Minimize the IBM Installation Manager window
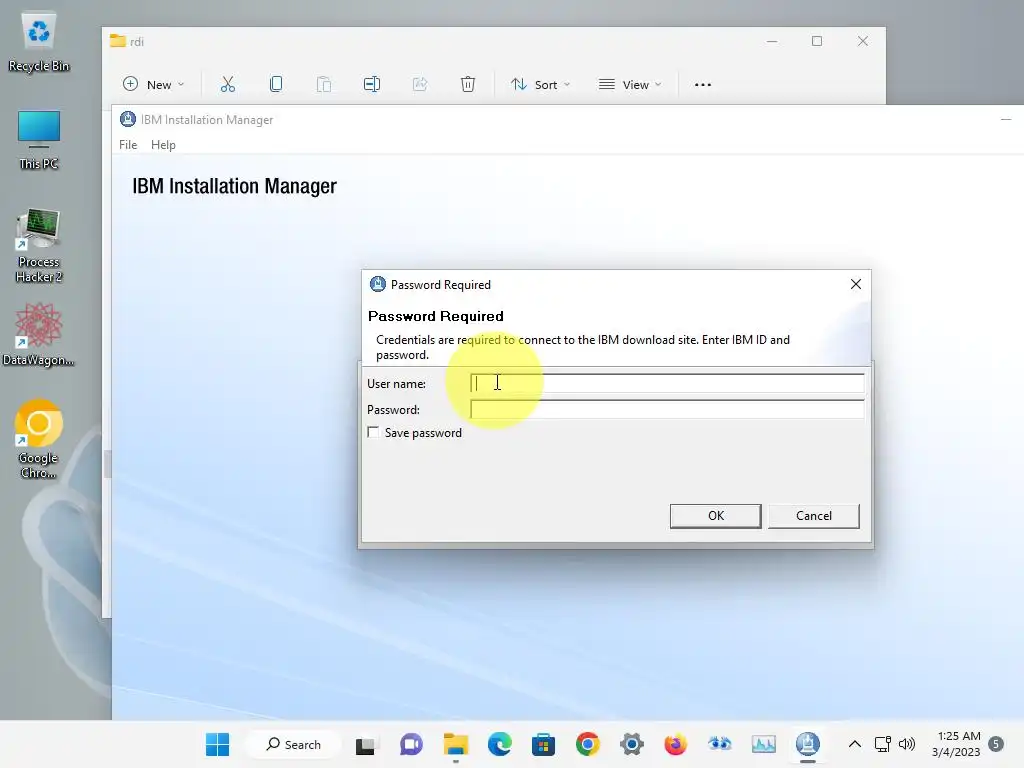This screenshot has width=1024, height=768. (x=1006, y=120)
